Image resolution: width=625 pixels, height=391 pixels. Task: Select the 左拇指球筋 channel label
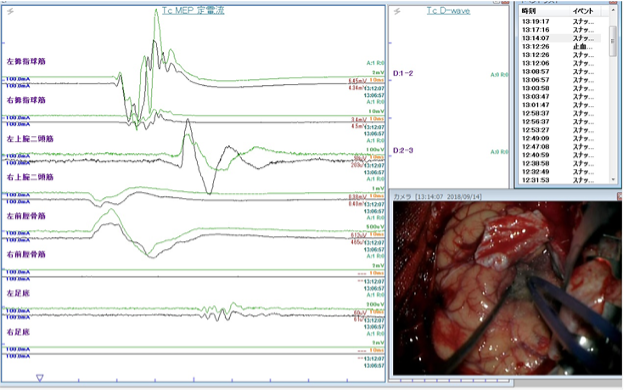click(26, 61)
